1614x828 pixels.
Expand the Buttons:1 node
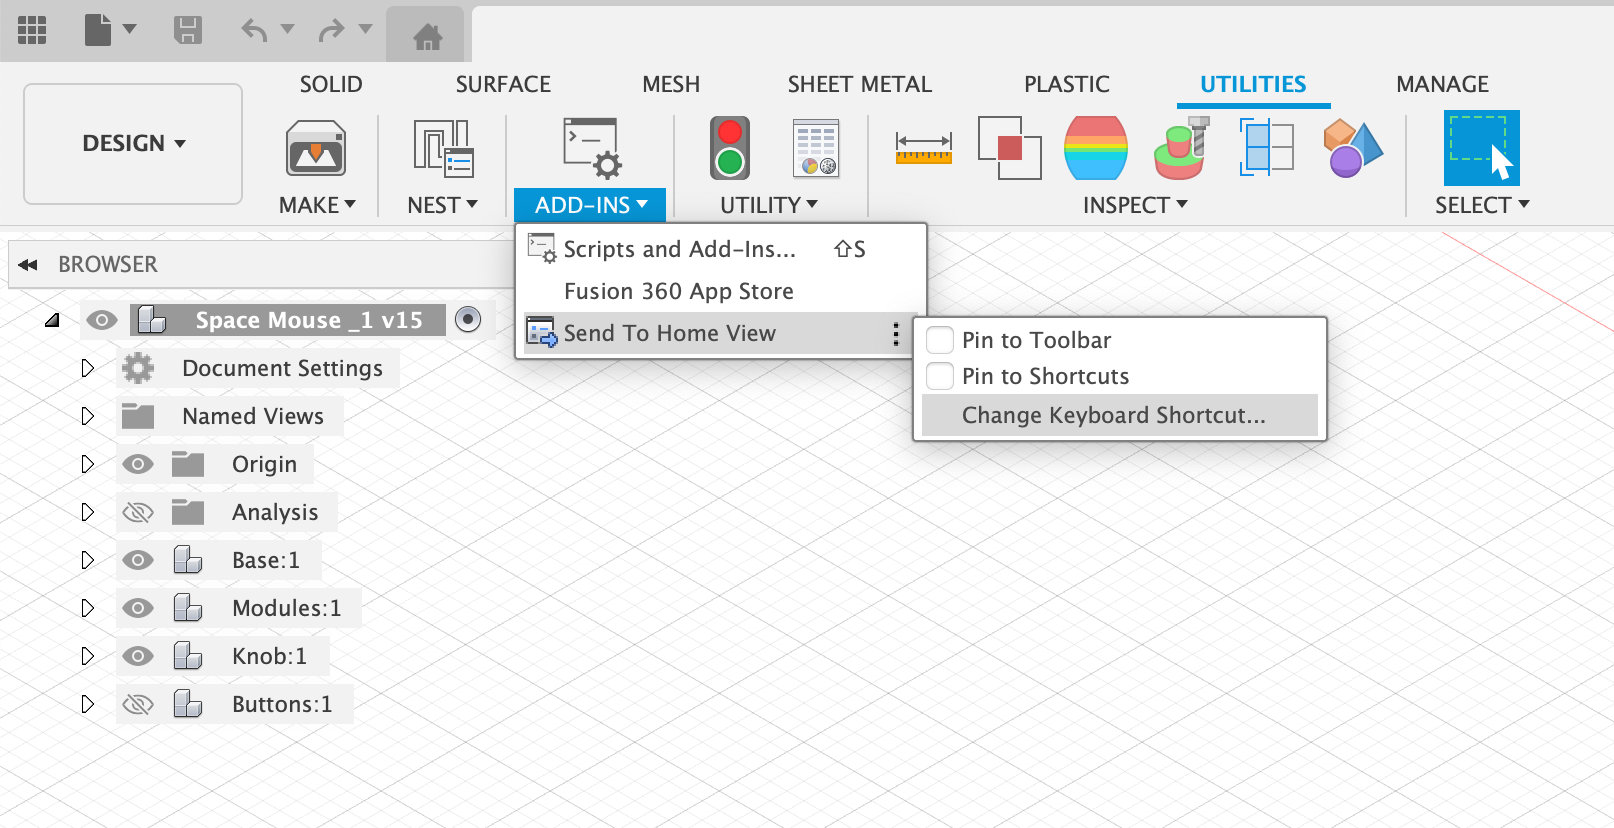click(88, 704)
